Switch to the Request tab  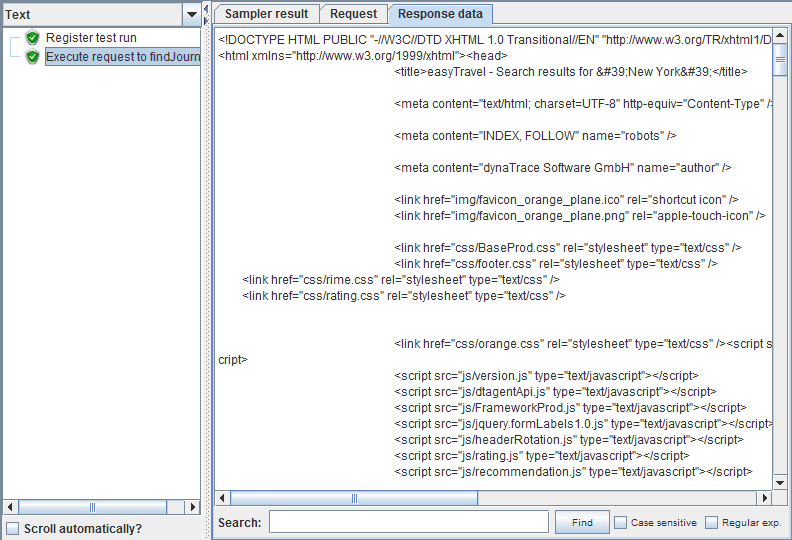coord(353,14)
